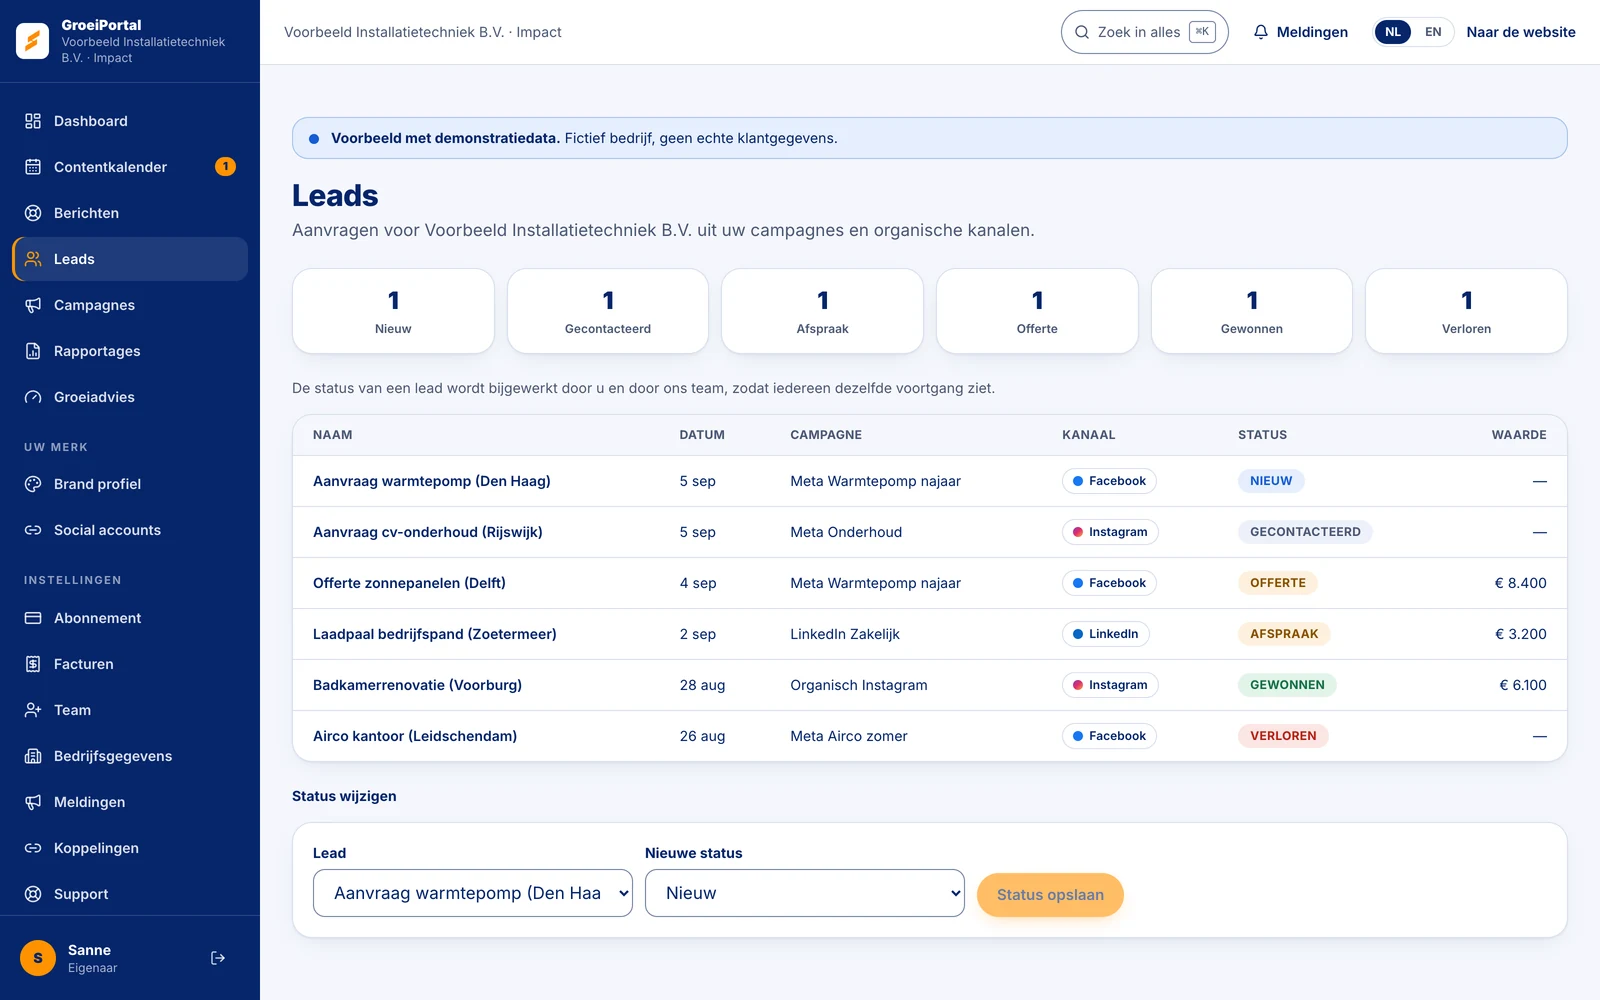This screenshot has width=1600, height=1000.
Task: Open Meldingen settings in the sidebar
Action: [130, 802]
